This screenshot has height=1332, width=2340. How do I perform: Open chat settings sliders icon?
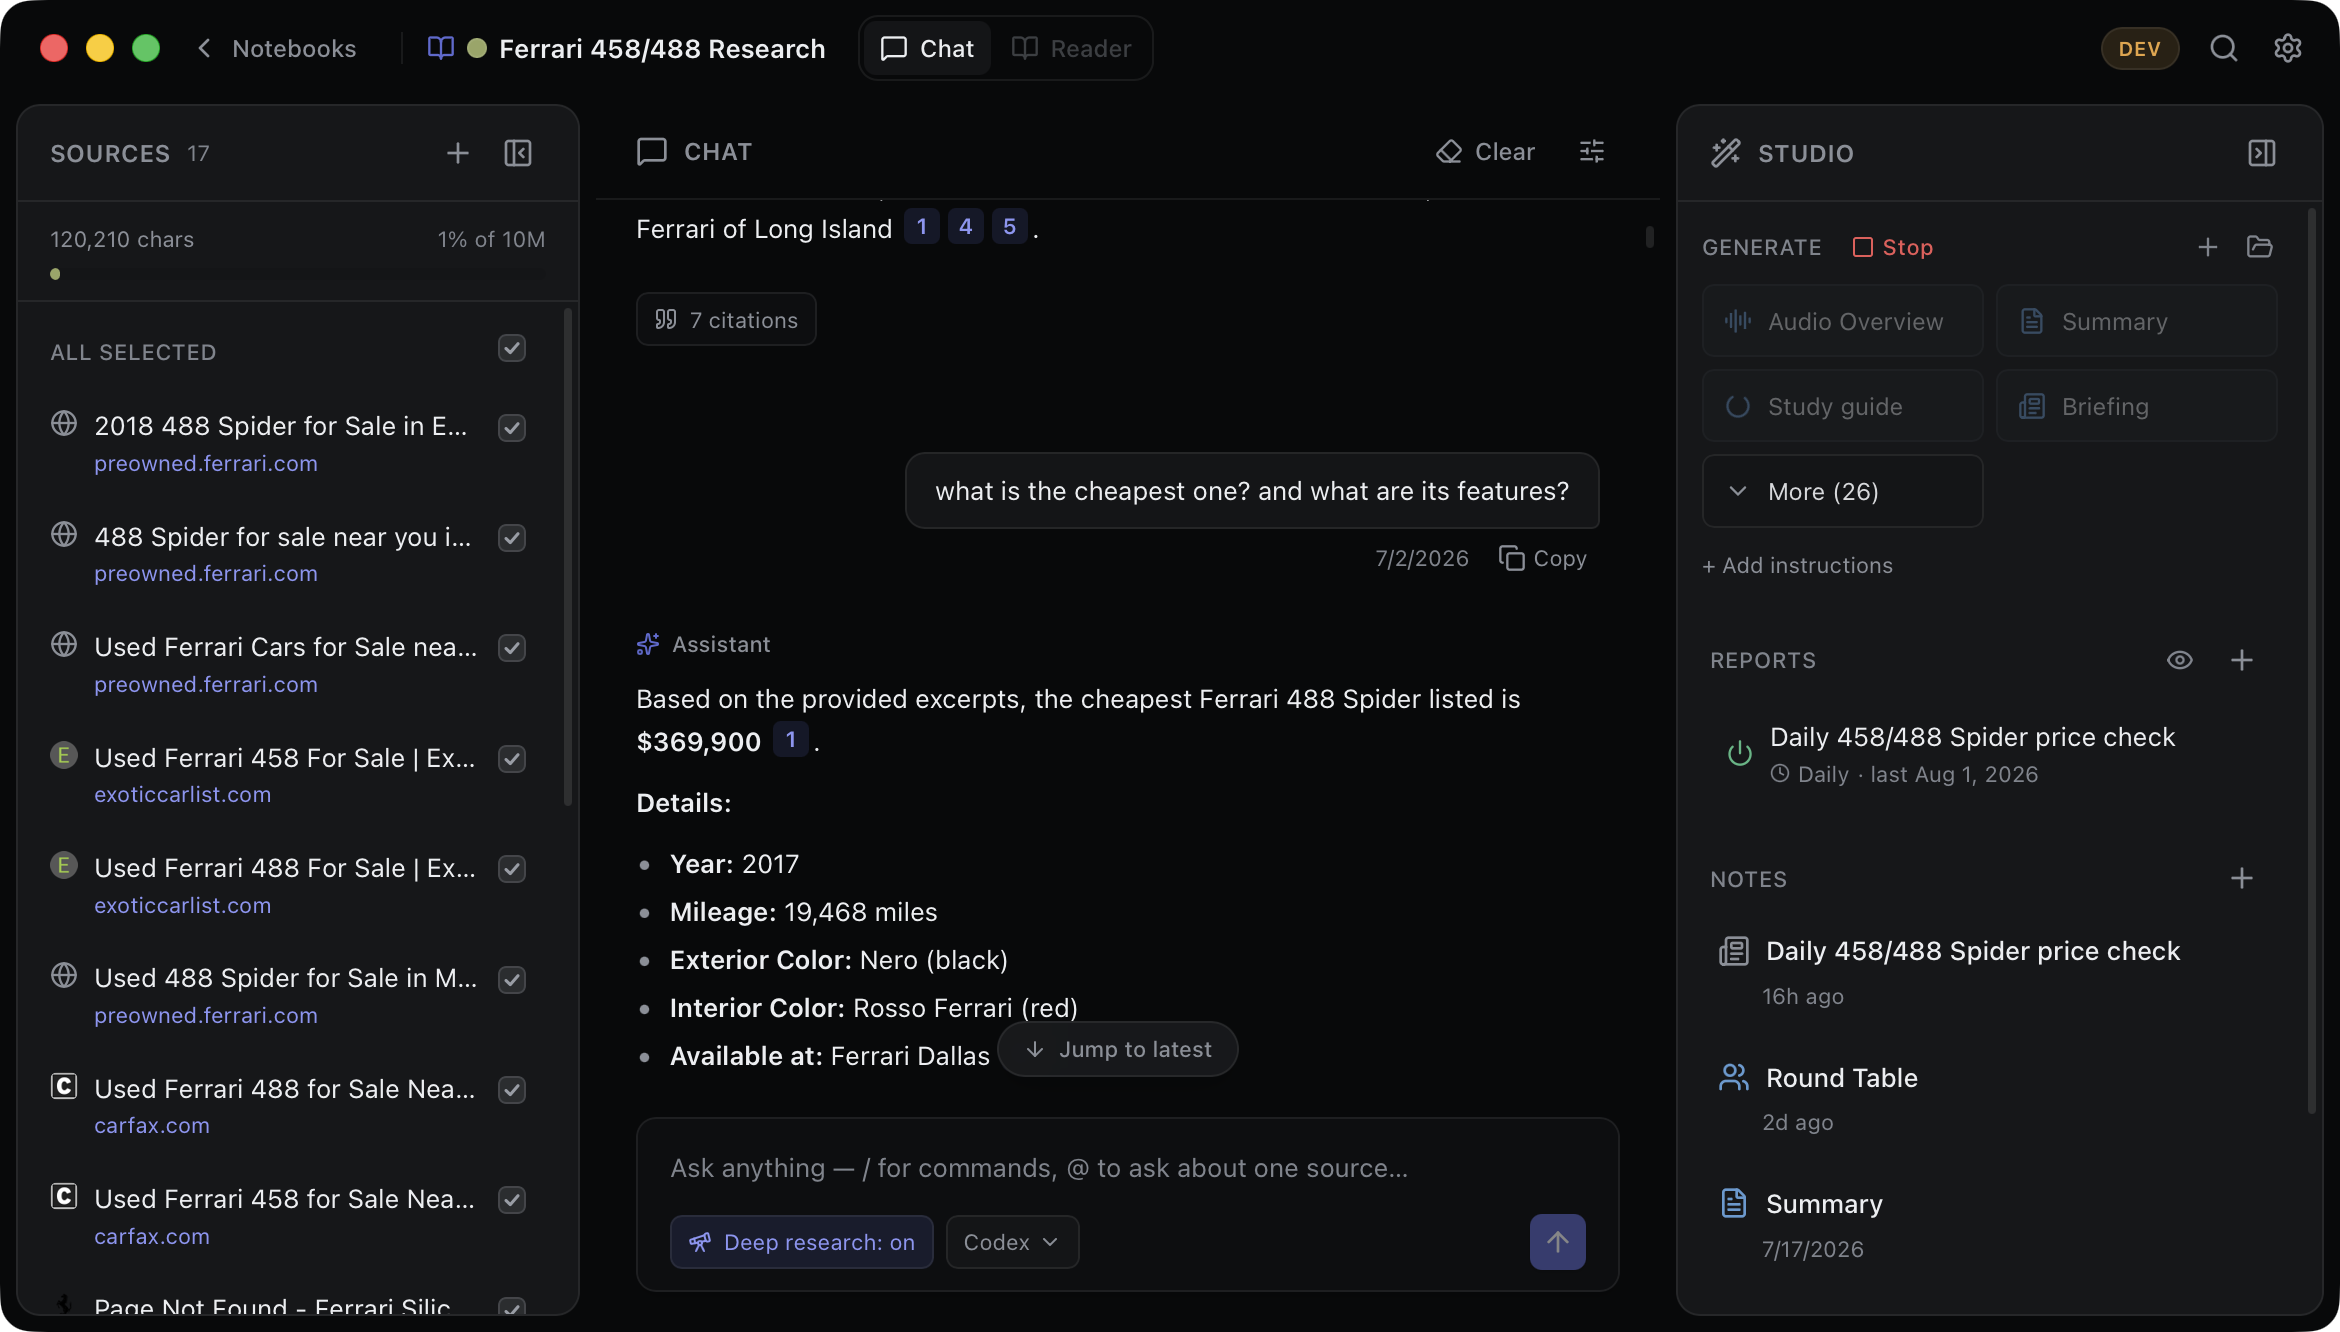1592,152
